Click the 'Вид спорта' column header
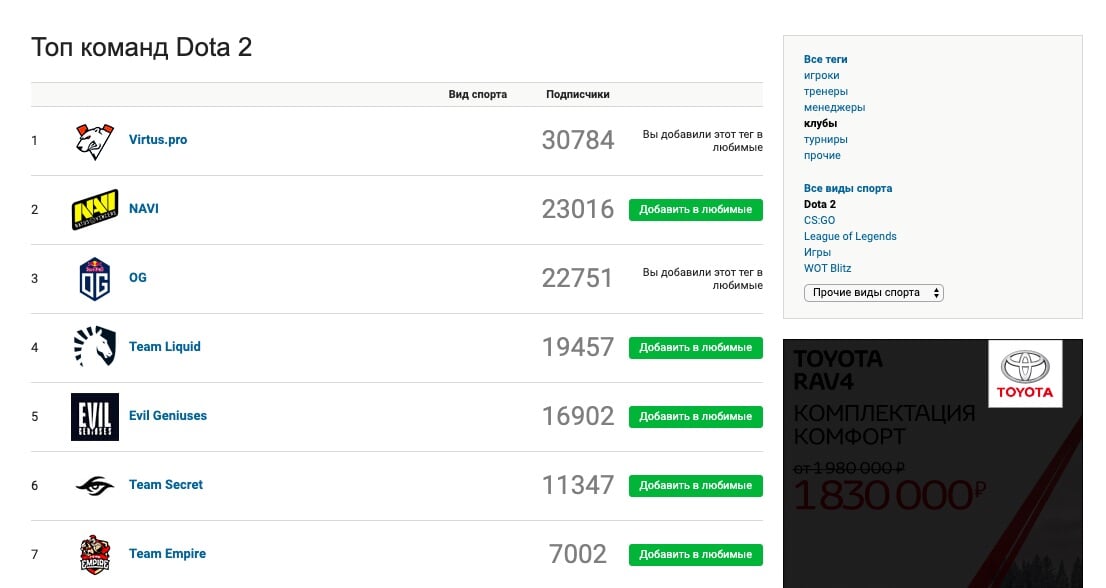The width and height of the screenshot is (1106, 588). pos(478,94)
